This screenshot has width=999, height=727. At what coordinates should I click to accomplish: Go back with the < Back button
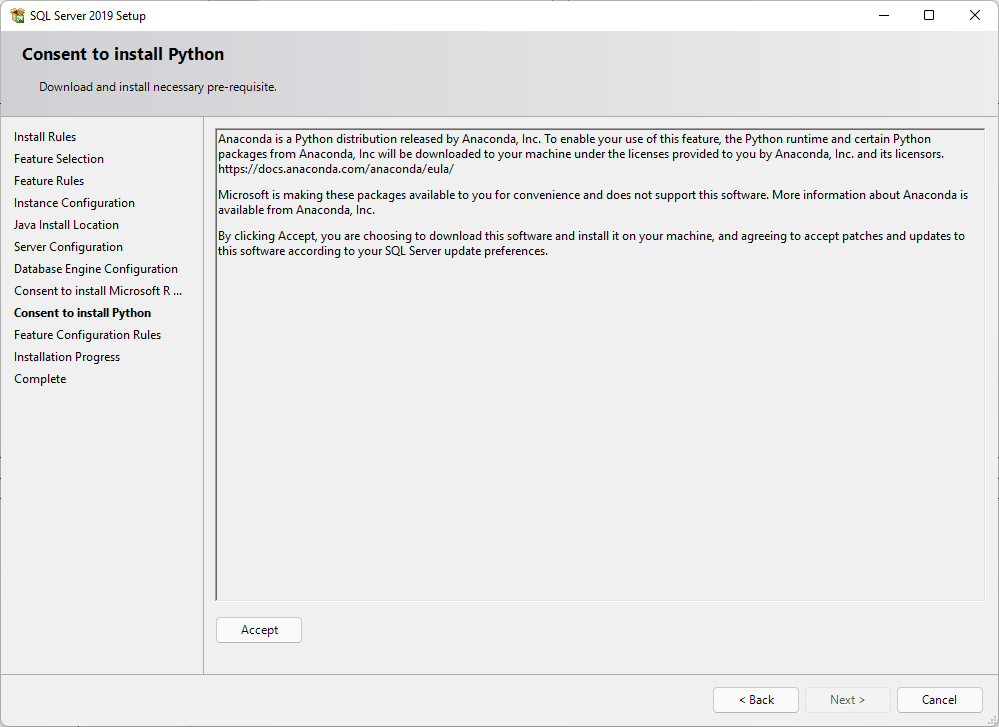coord(756,700)
